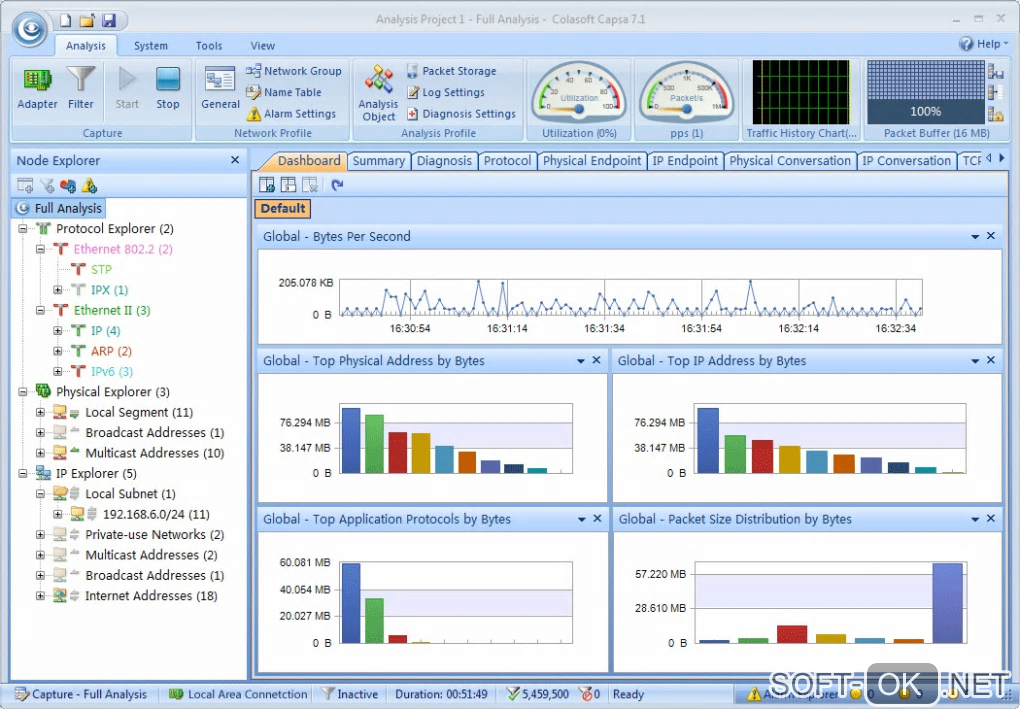The height and width of the screenshot is (709, 1020).
Task: Open the Name Table
Action: [284, 92]
